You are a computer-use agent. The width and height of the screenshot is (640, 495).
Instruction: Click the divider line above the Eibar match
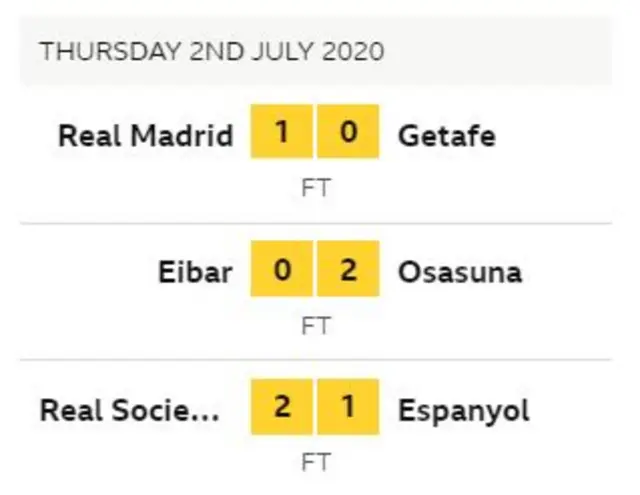[315, 223]
